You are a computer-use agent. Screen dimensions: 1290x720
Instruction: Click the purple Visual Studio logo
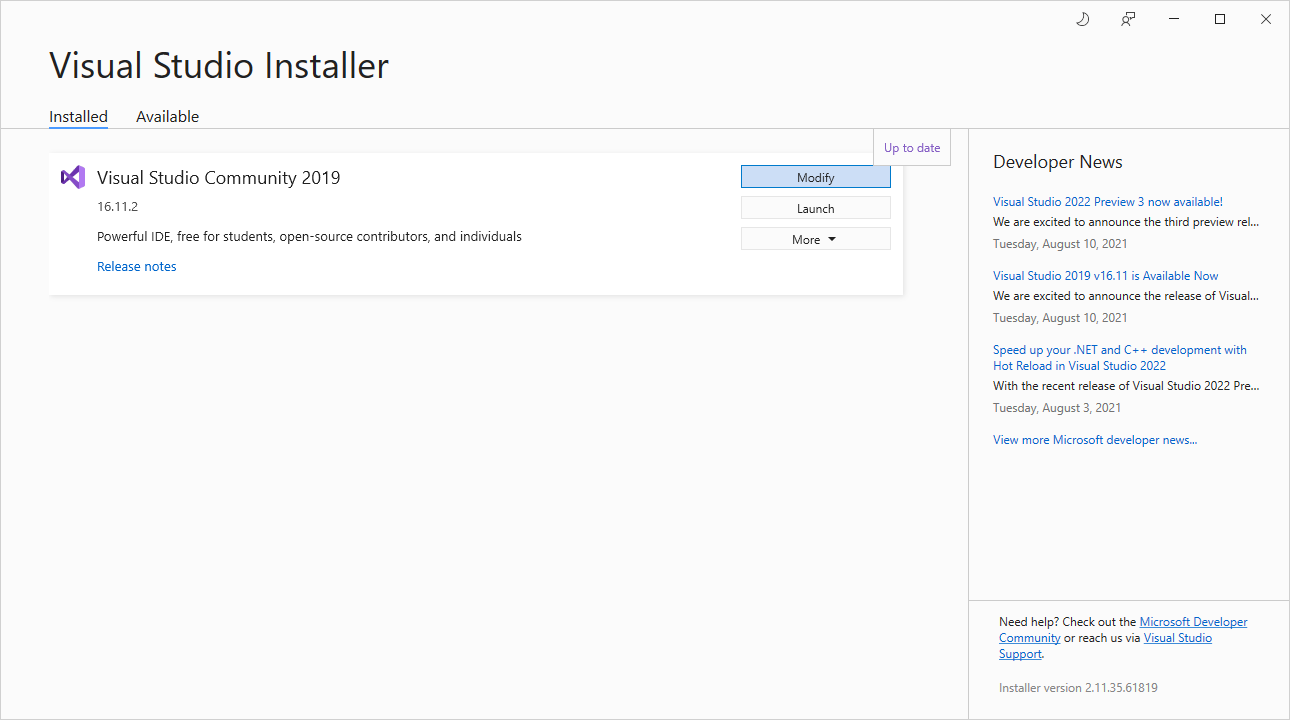click(x=72, y=177)
